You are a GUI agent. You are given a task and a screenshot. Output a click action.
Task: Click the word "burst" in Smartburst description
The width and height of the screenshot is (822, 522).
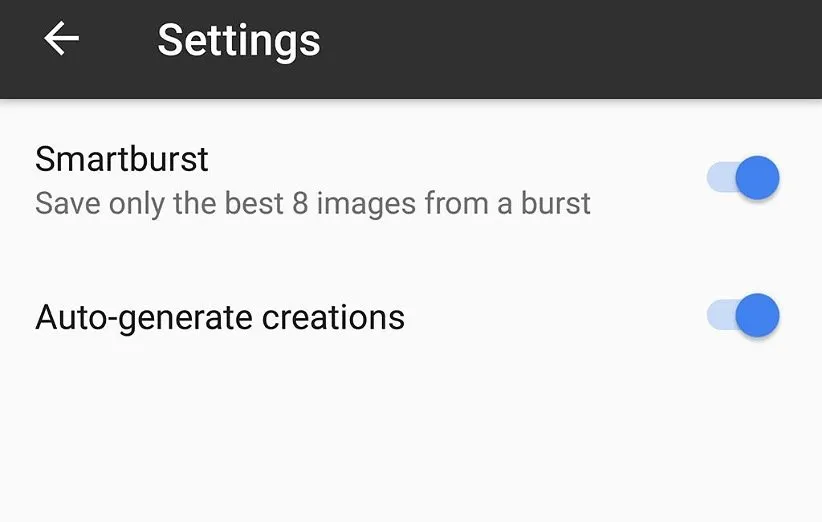(556, 204)
